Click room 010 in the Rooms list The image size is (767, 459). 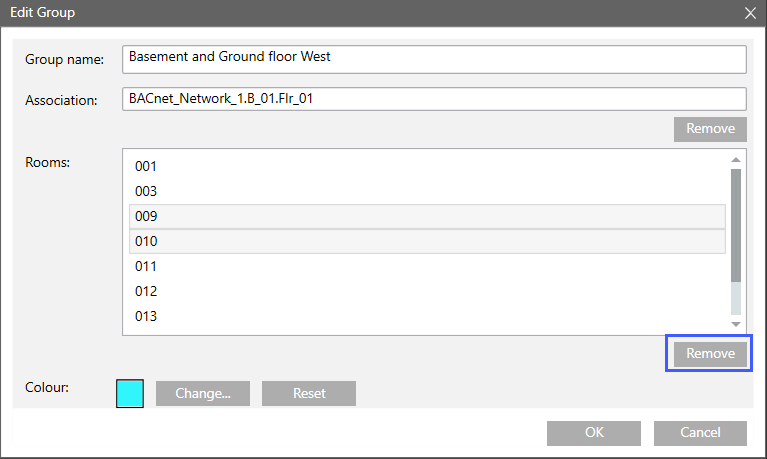pyautogui.click(x=146, y=242)
